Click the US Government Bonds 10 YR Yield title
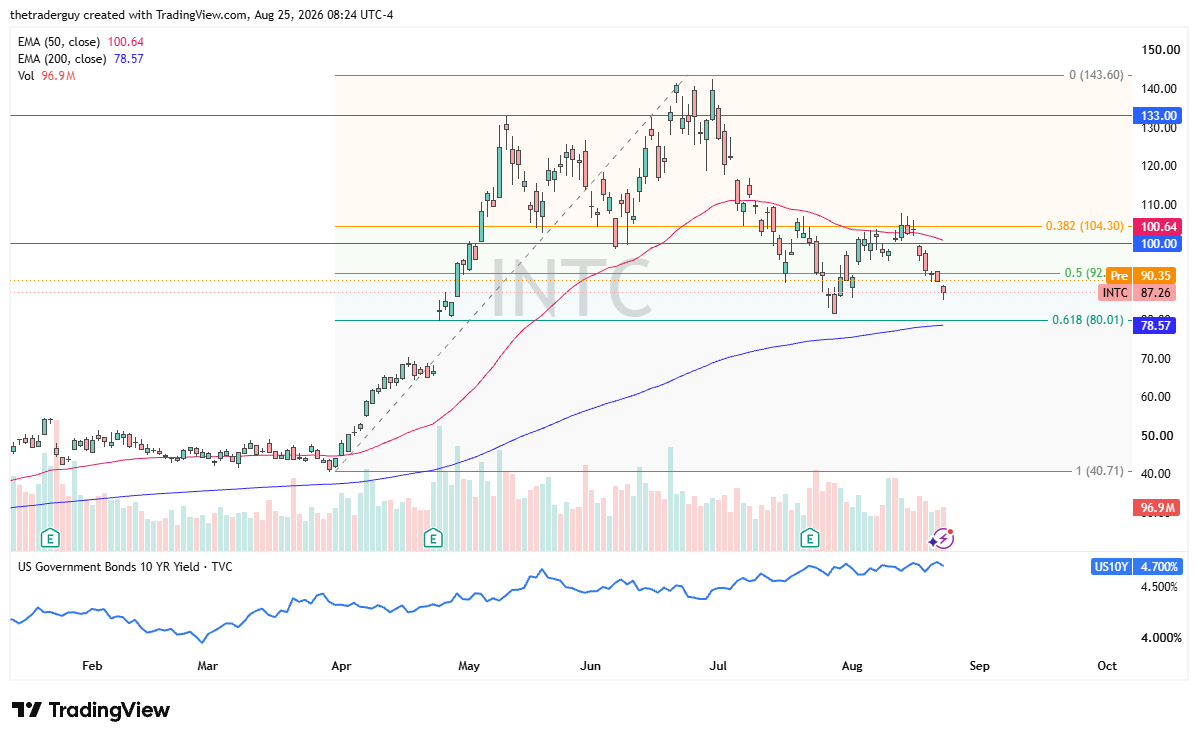Viewport: 1198px width, 740px height. click(125, 567)
